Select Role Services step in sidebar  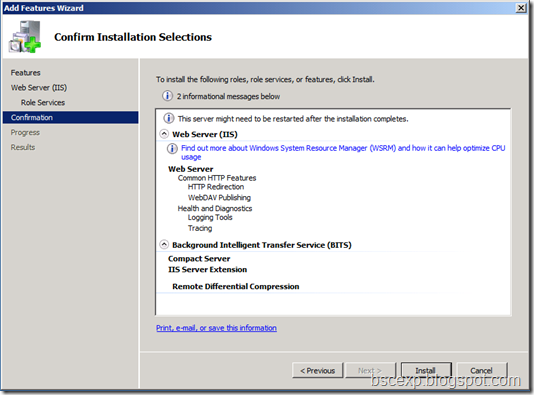pos(43,102)
